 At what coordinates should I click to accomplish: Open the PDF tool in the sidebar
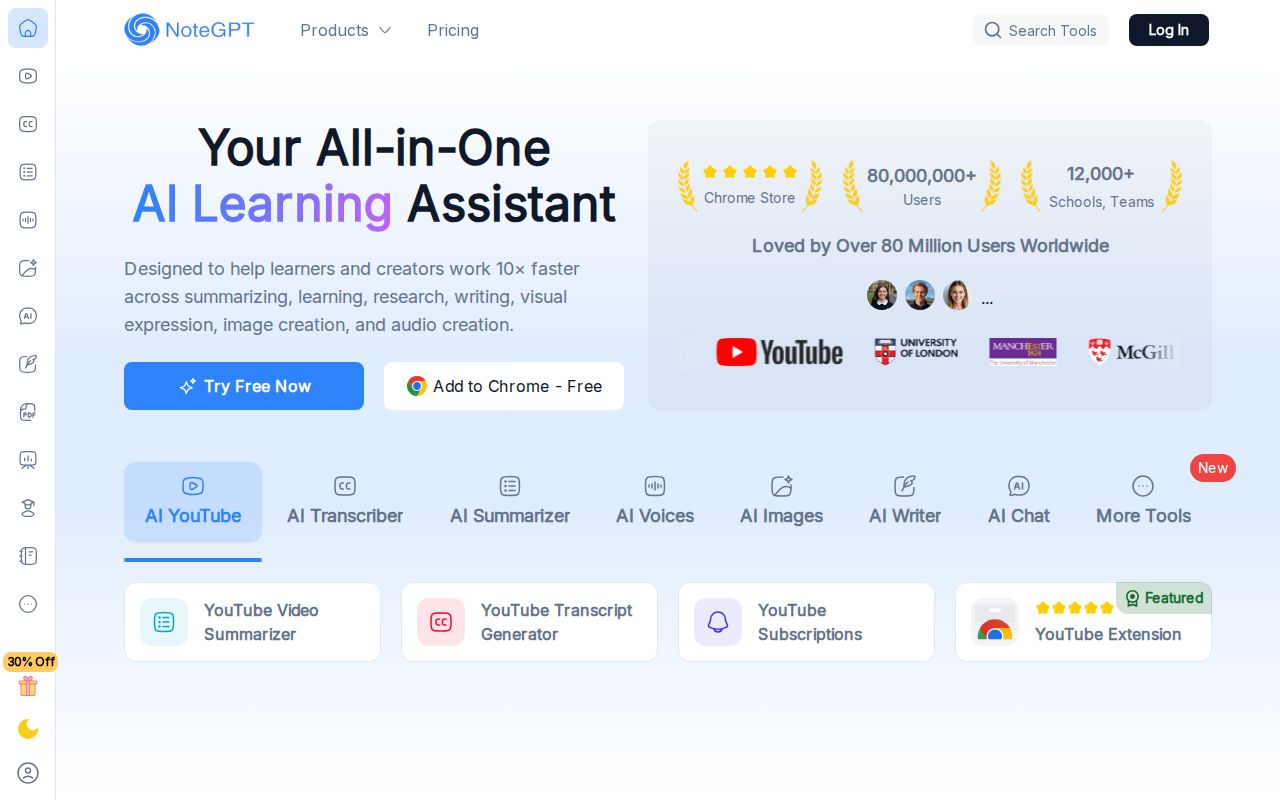pos(28,412)
